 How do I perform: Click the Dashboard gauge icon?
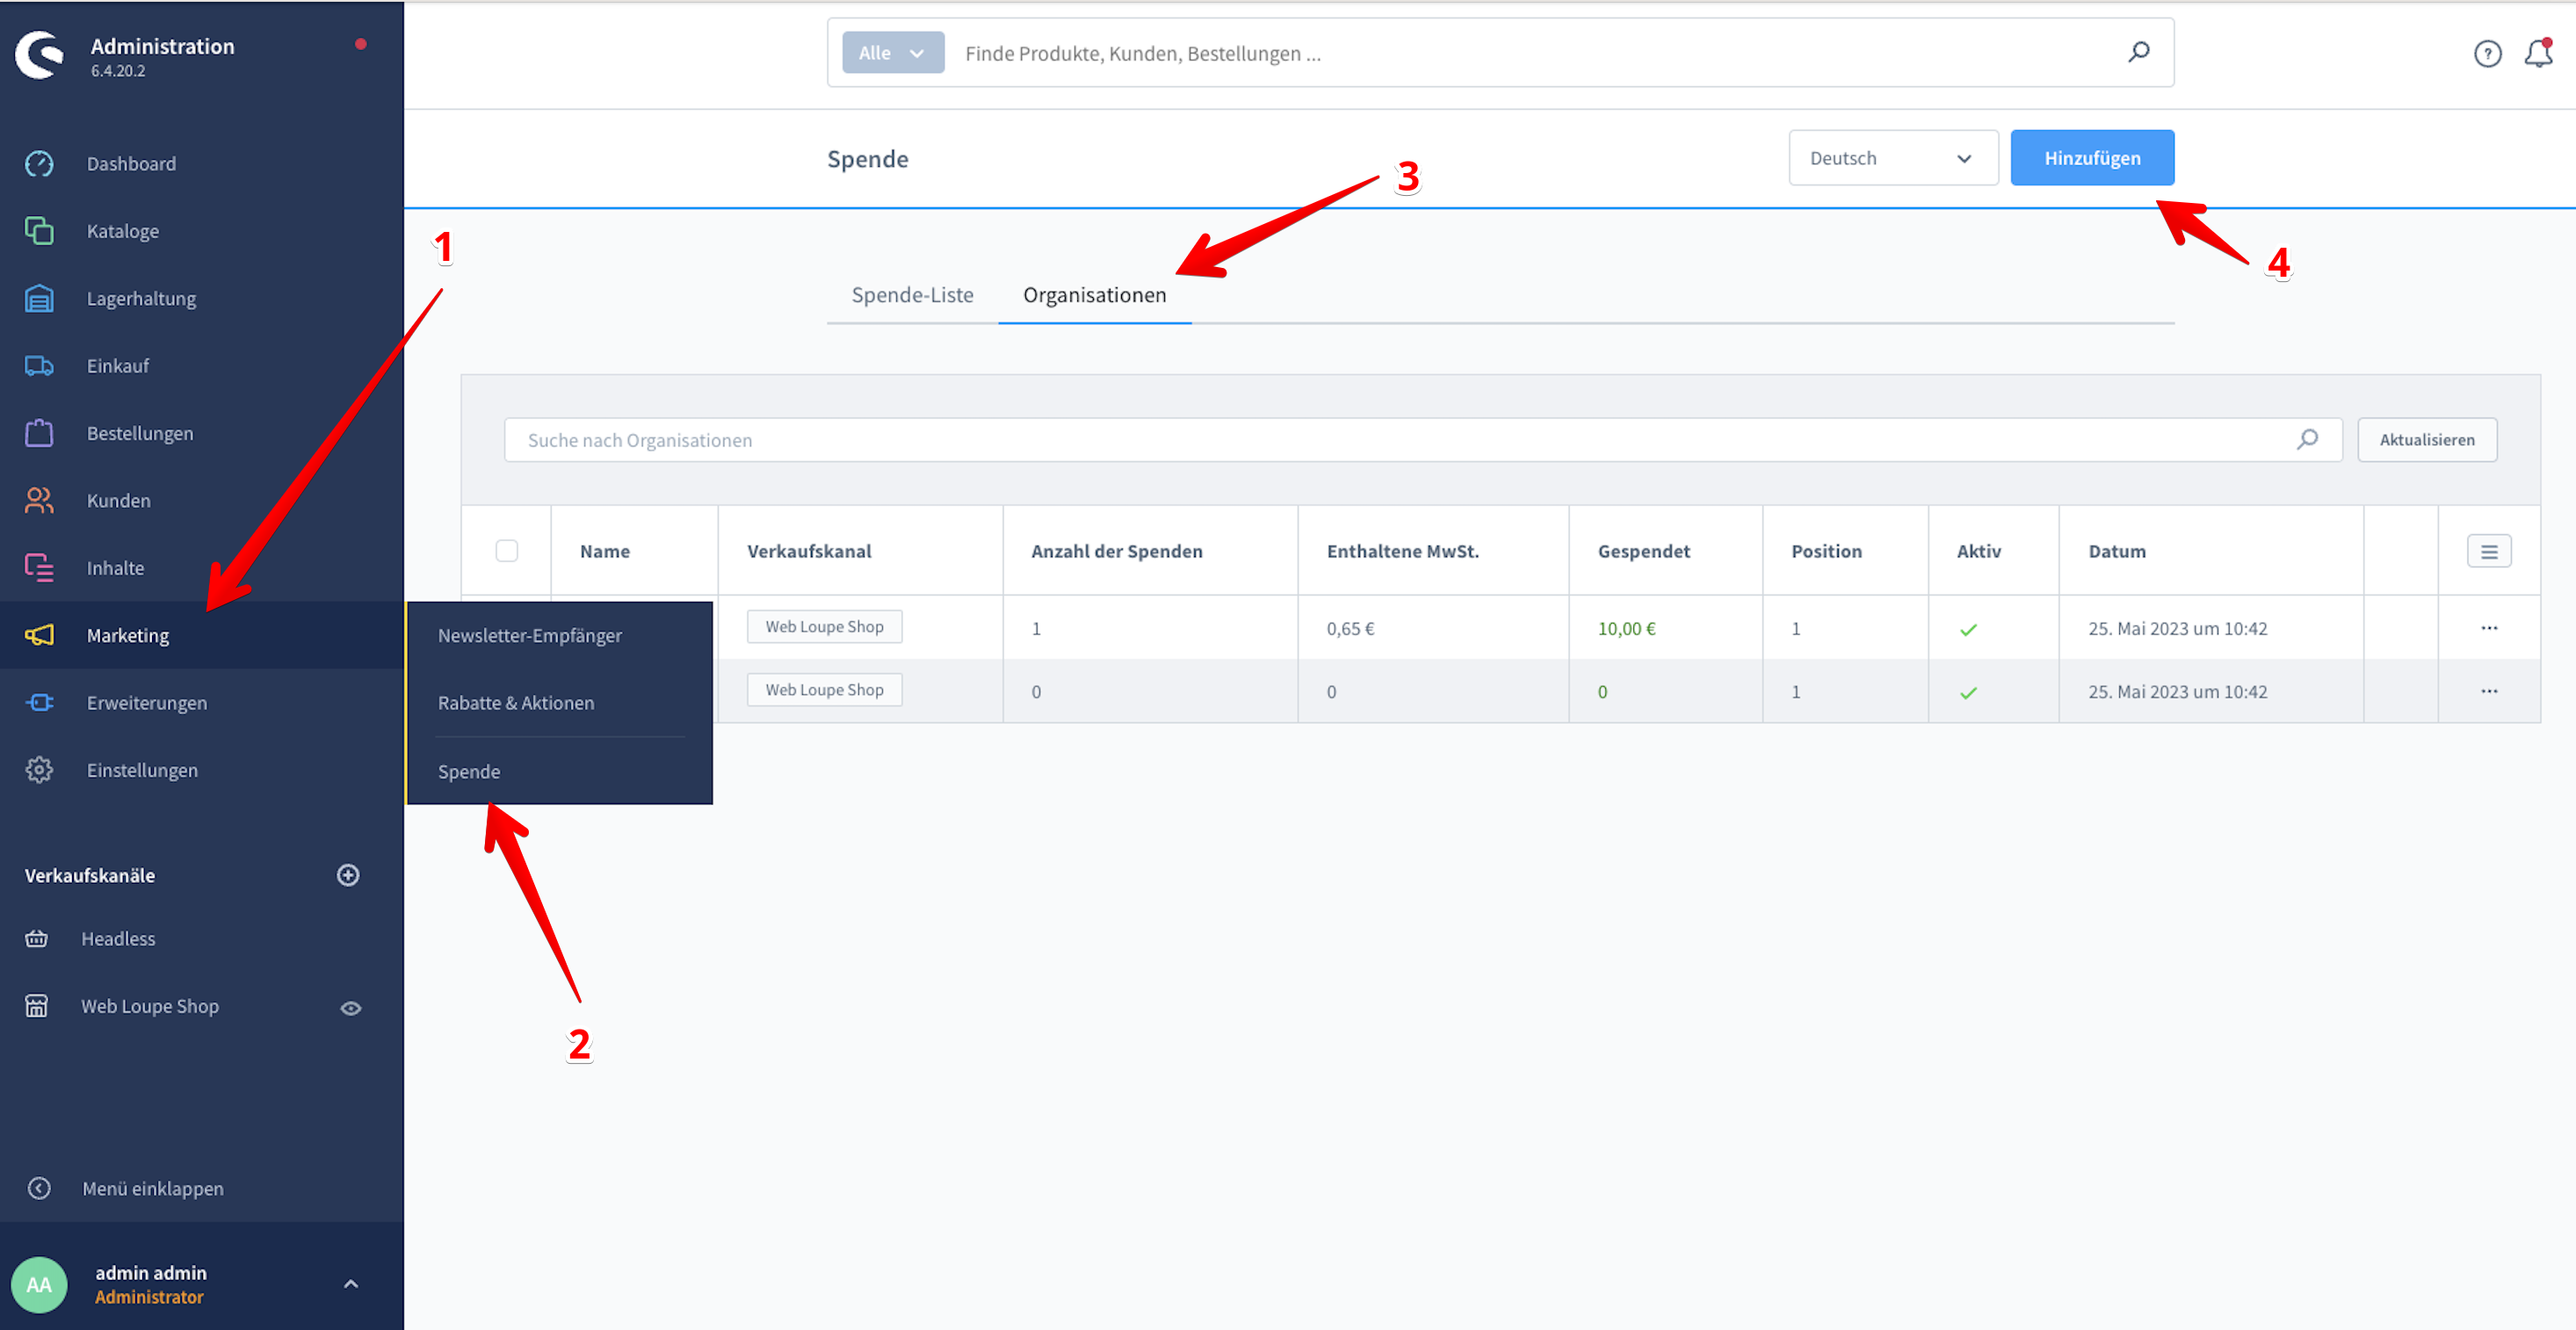[x=39, y=163]
